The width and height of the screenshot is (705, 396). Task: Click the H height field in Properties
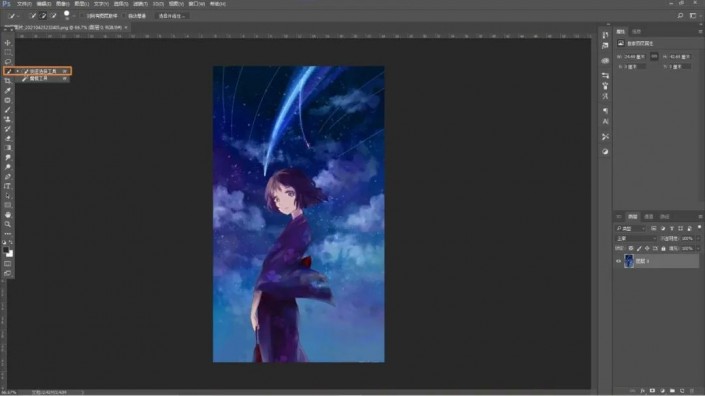click(680, 57)
